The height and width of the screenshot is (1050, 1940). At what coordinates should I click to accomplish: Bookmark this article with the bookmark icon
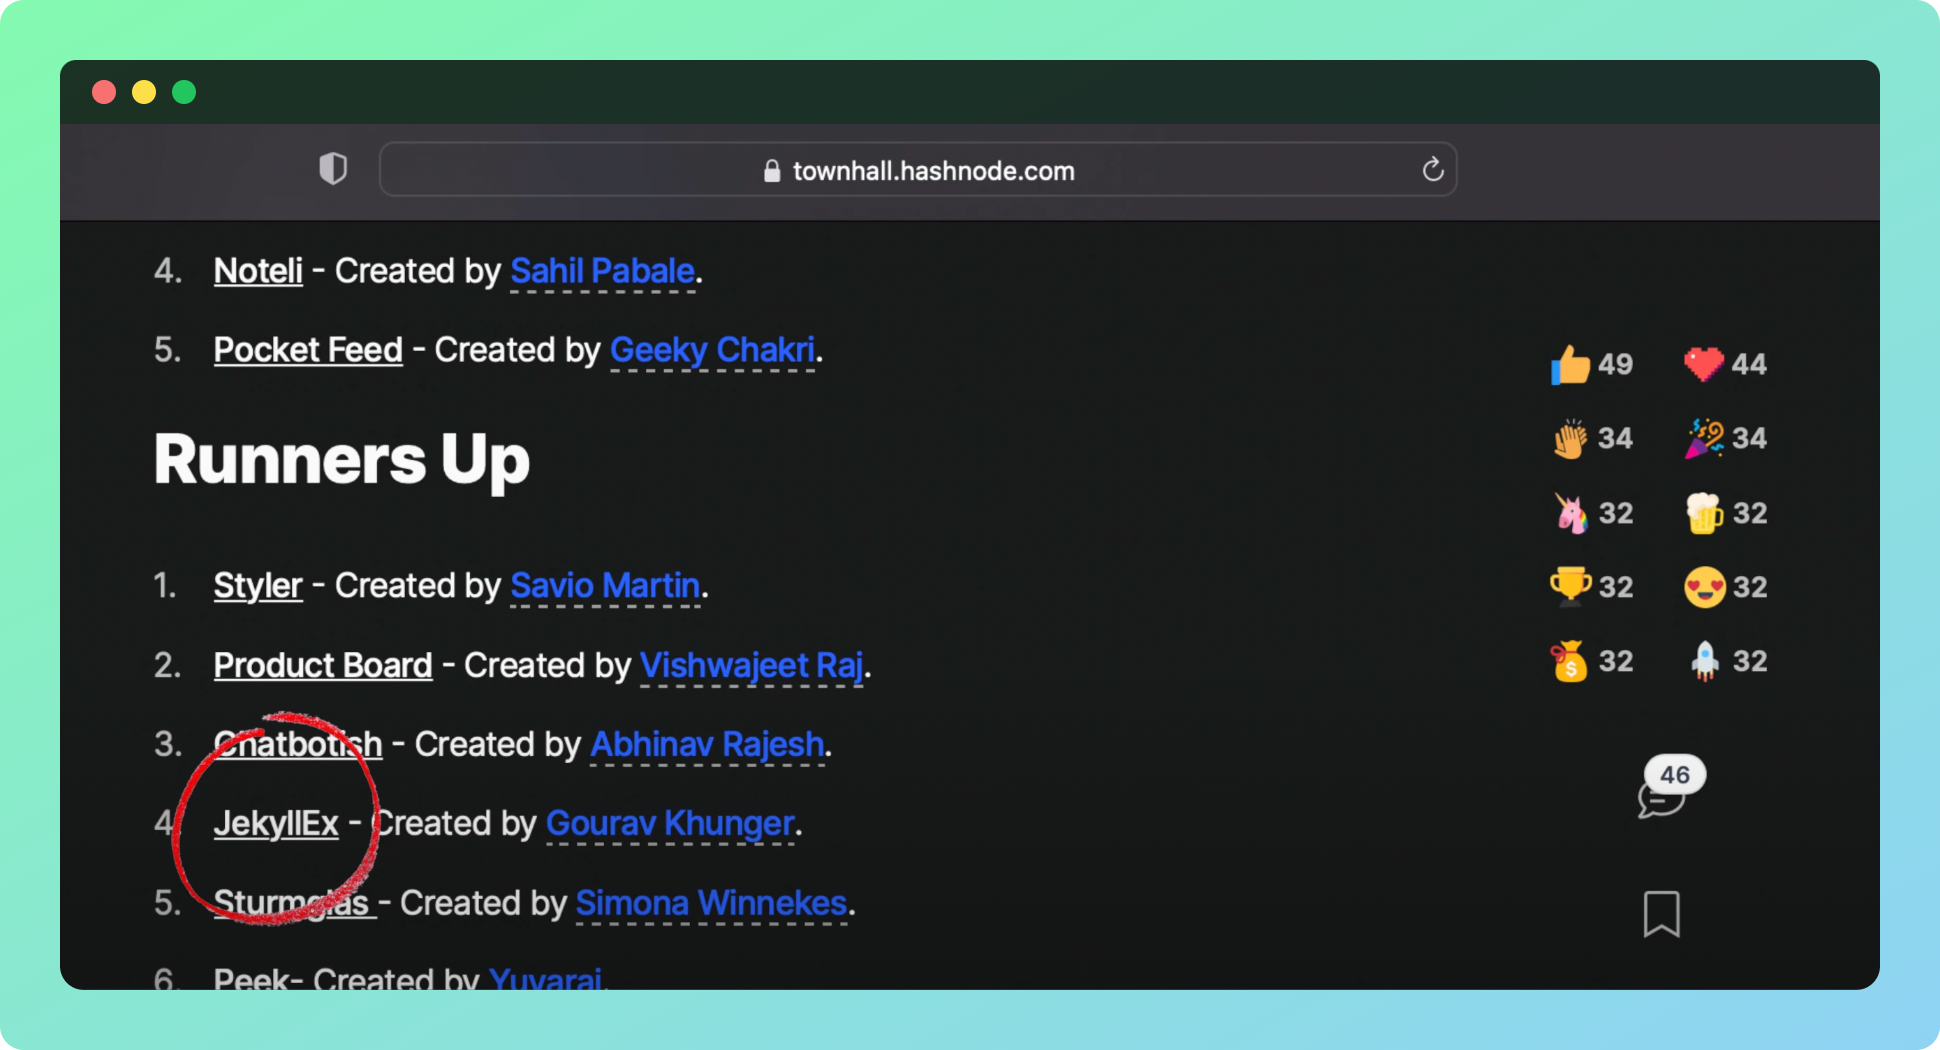coord(1661,914)
